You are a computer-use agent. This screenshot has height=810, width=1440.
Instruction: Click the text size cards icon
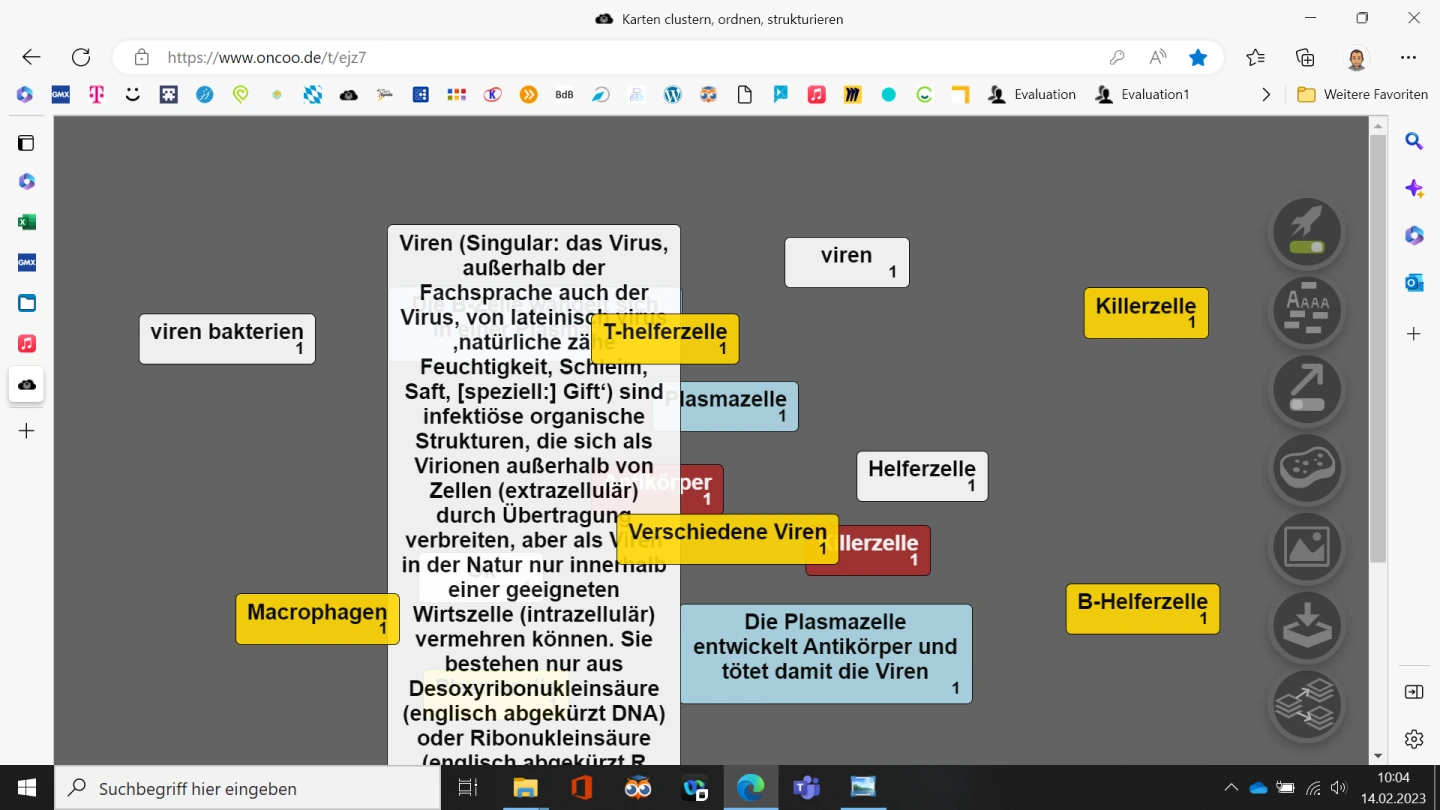click(1306, 311)
